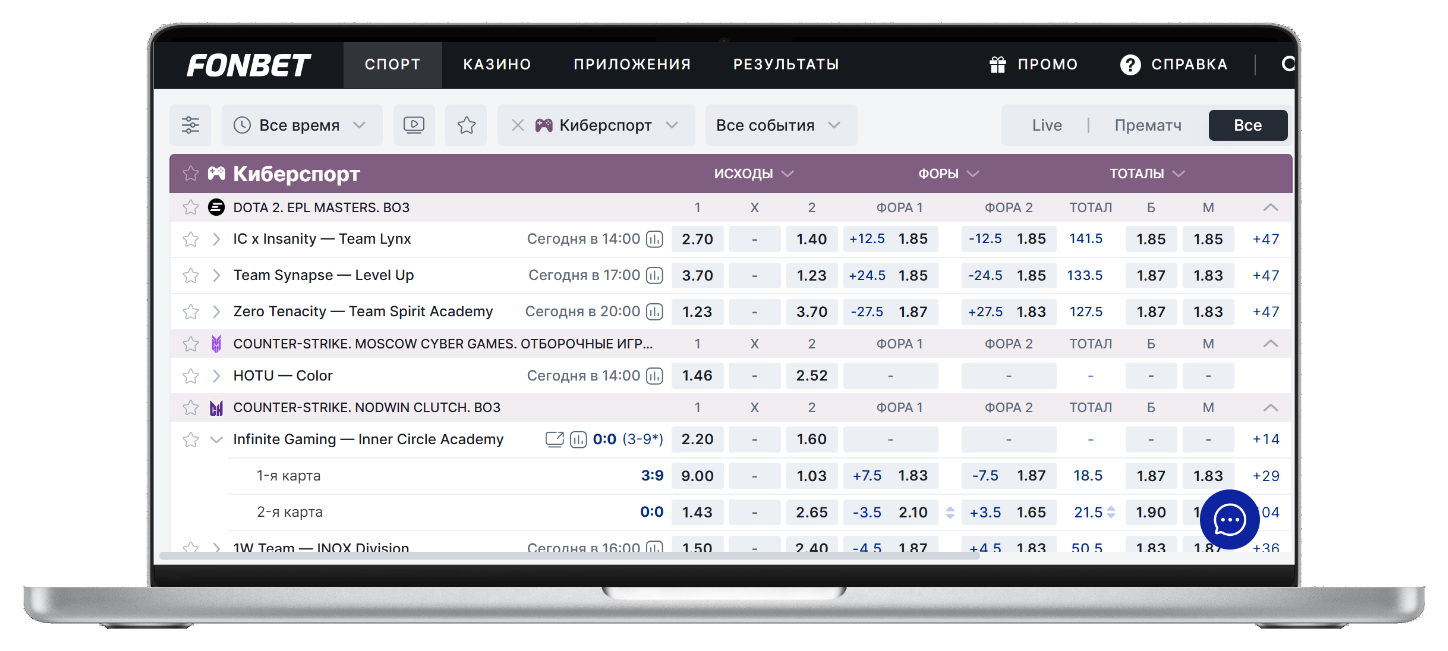Click the FONBET logo

(249, 65)
